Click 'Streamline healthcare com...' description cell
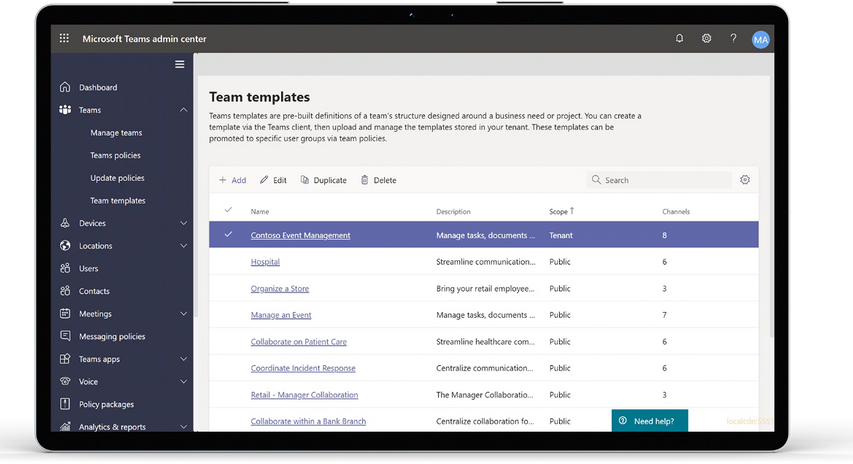 [485, 342]
